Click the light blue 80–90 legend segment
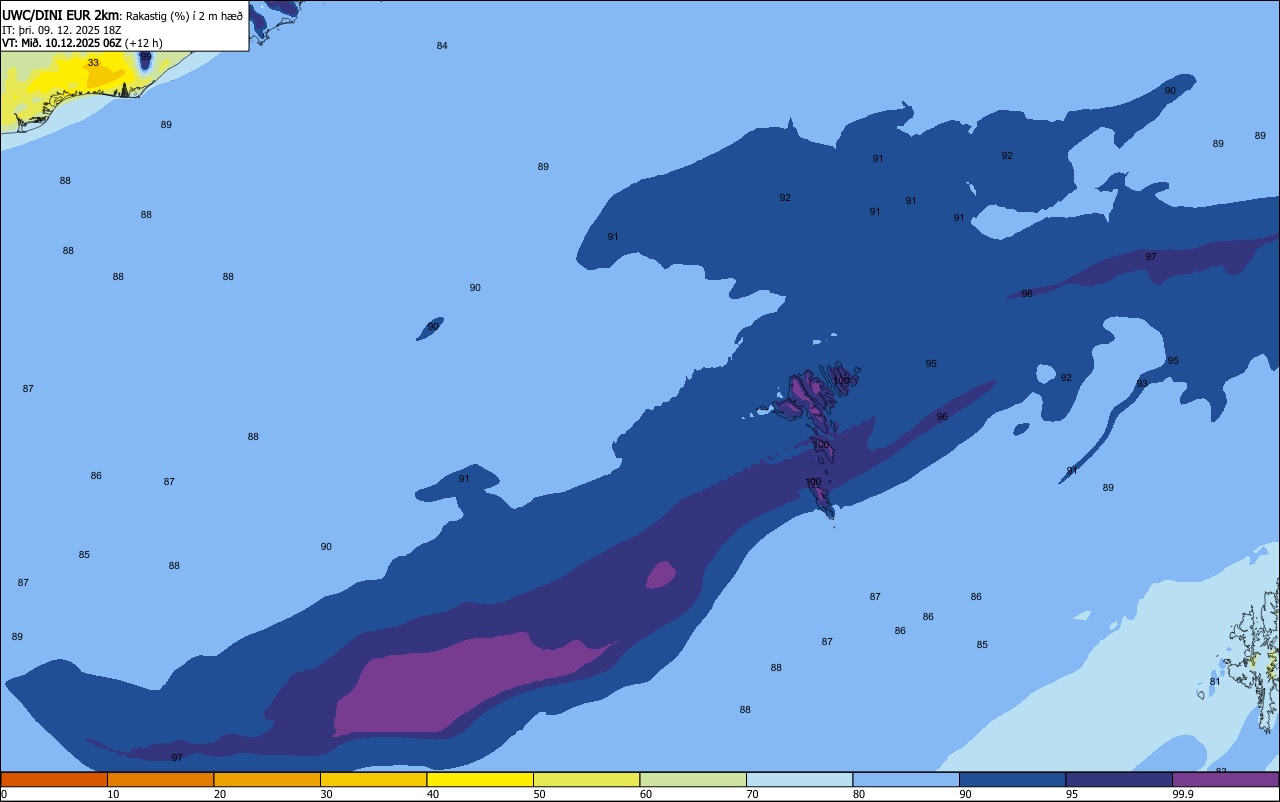 coord(906,779)
